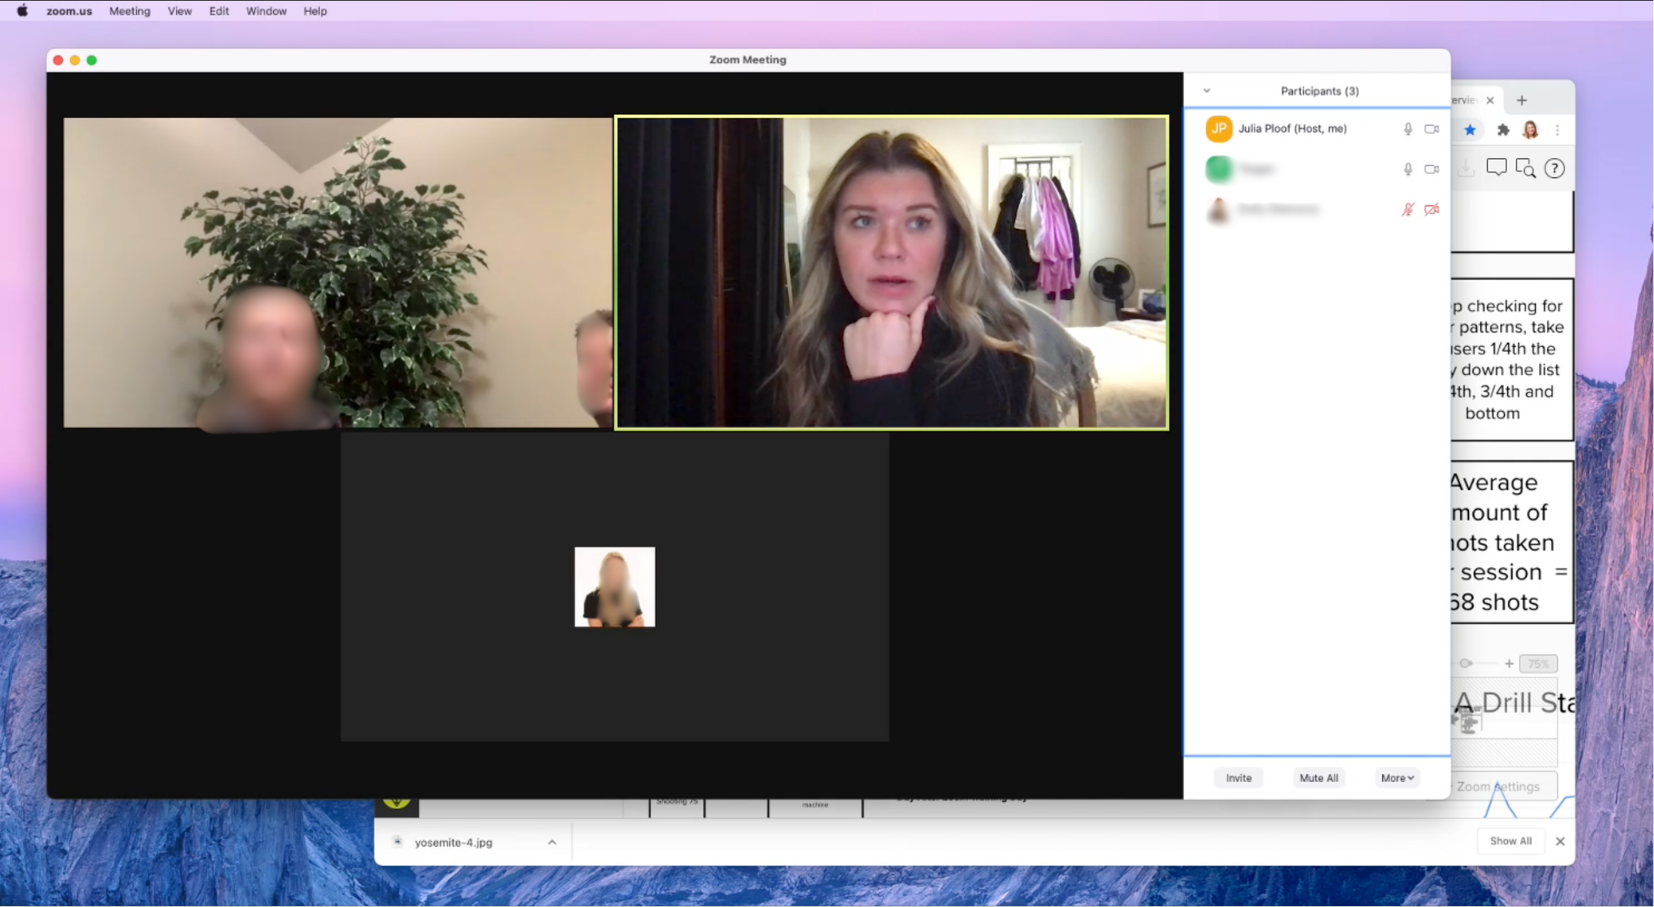Select the third participant's photo avatar
Screen dimensions: 1654x907
tap(1218, 210)
